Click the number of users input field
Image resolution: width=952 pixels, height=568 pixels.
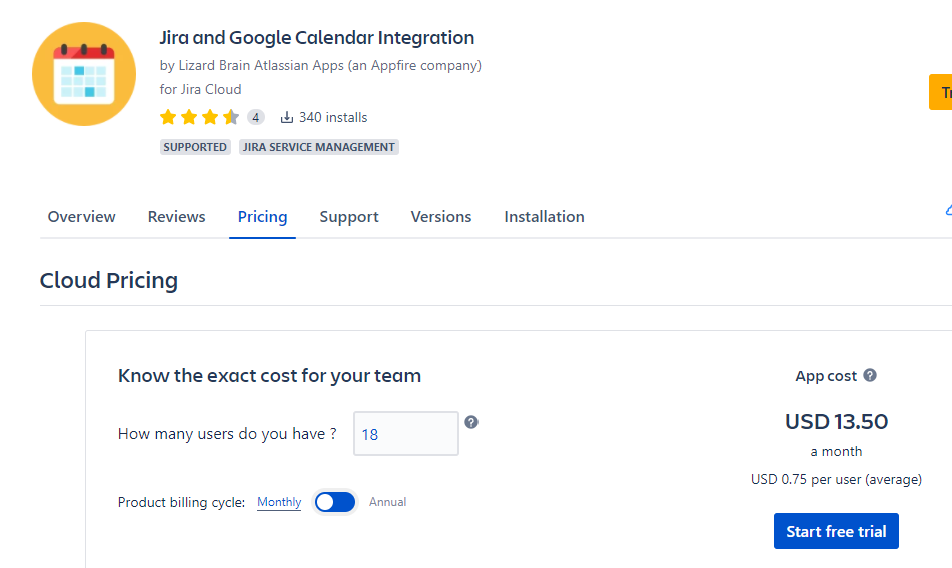[405, 434]
